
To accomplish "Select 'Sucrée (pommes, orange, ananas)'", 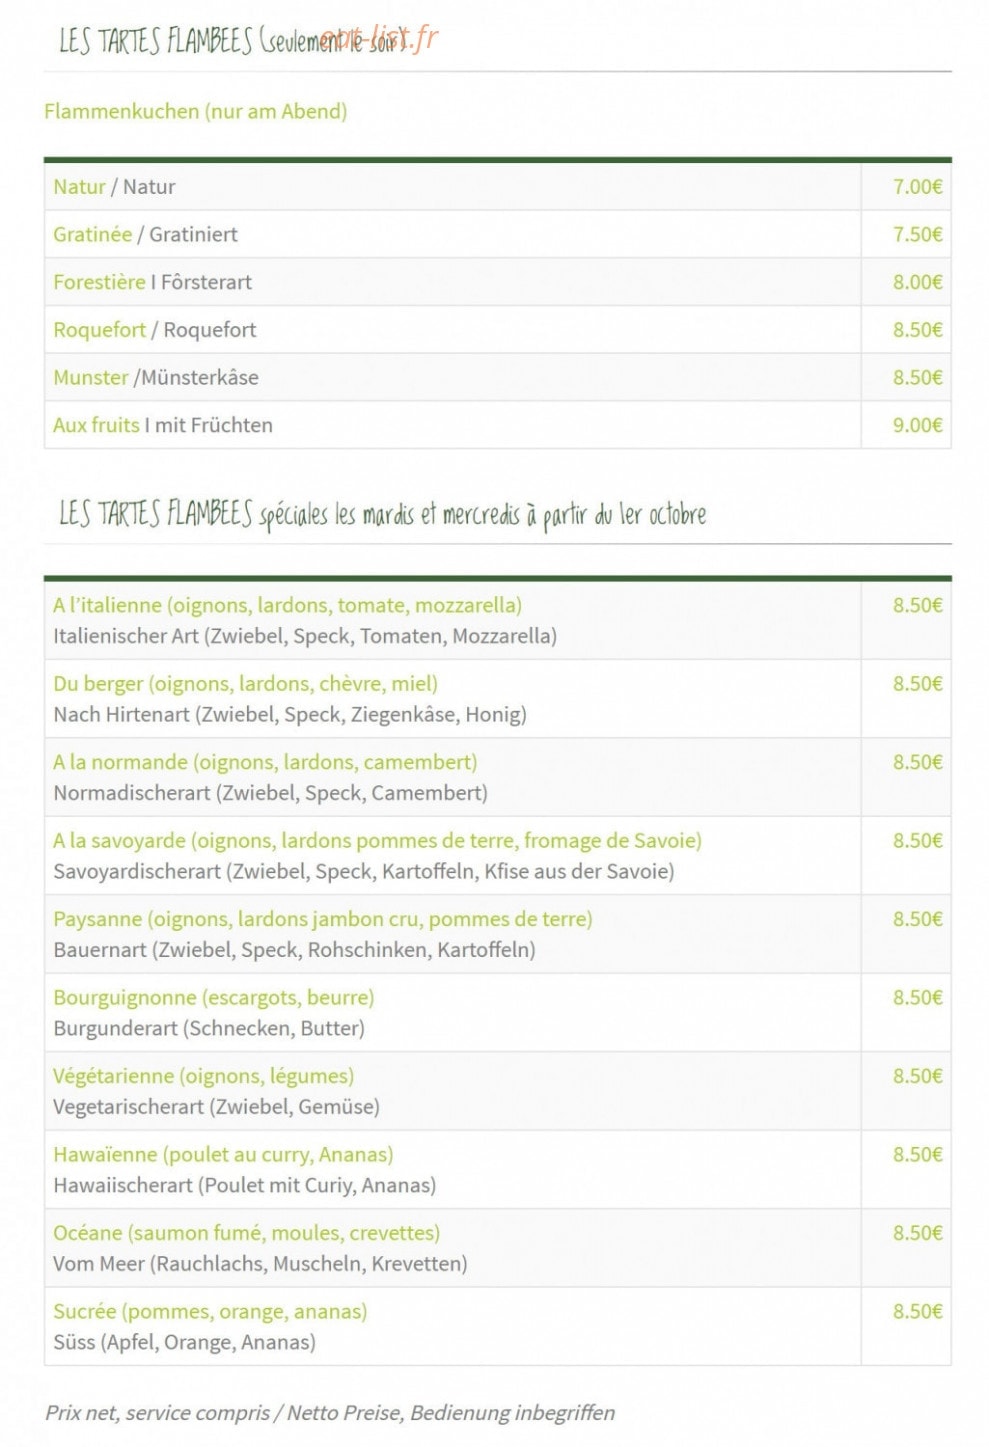I will (210, 1312).
